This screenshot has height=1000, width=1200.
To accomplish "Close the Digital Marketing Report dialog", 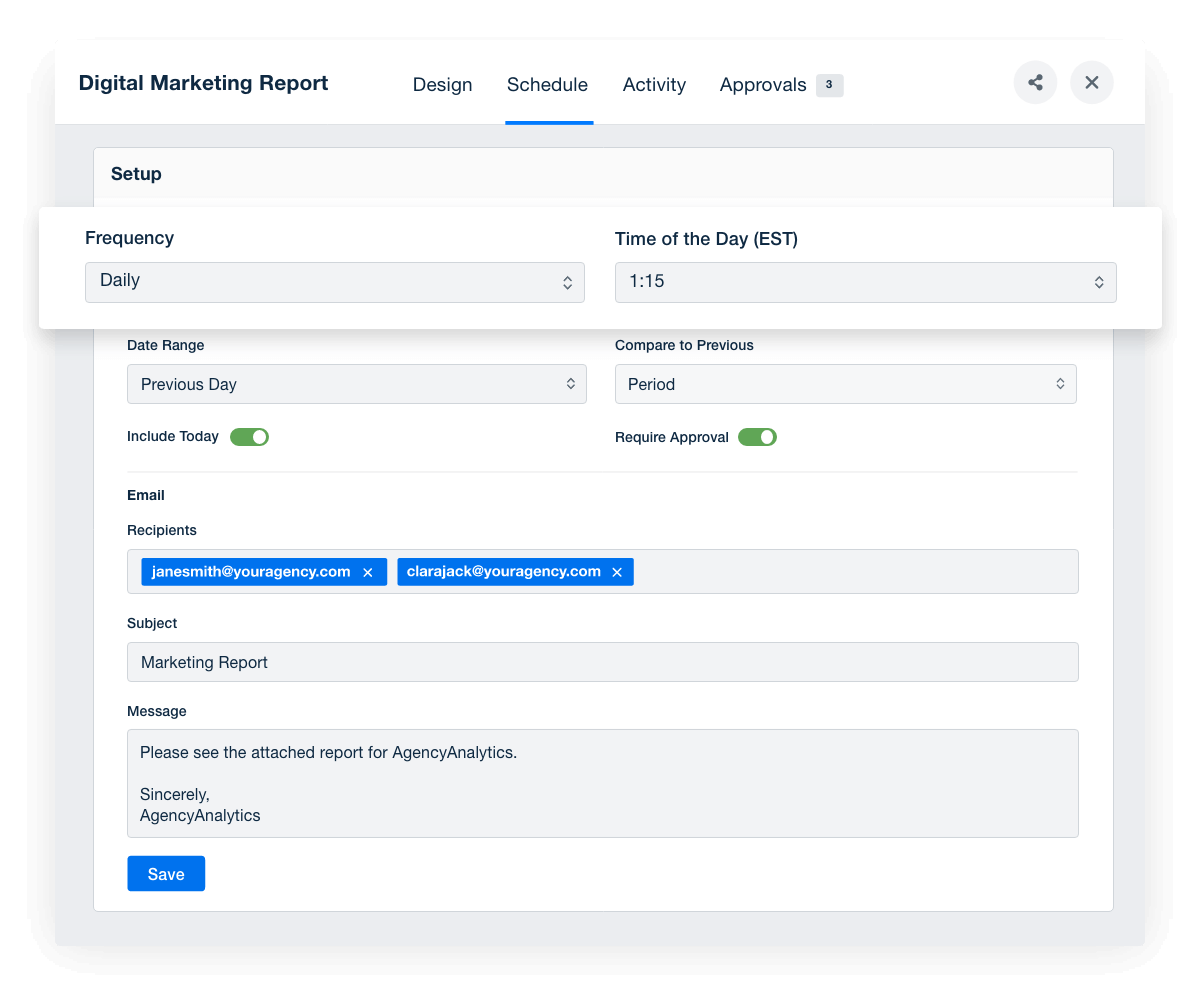I will [x=1092, y=83].
